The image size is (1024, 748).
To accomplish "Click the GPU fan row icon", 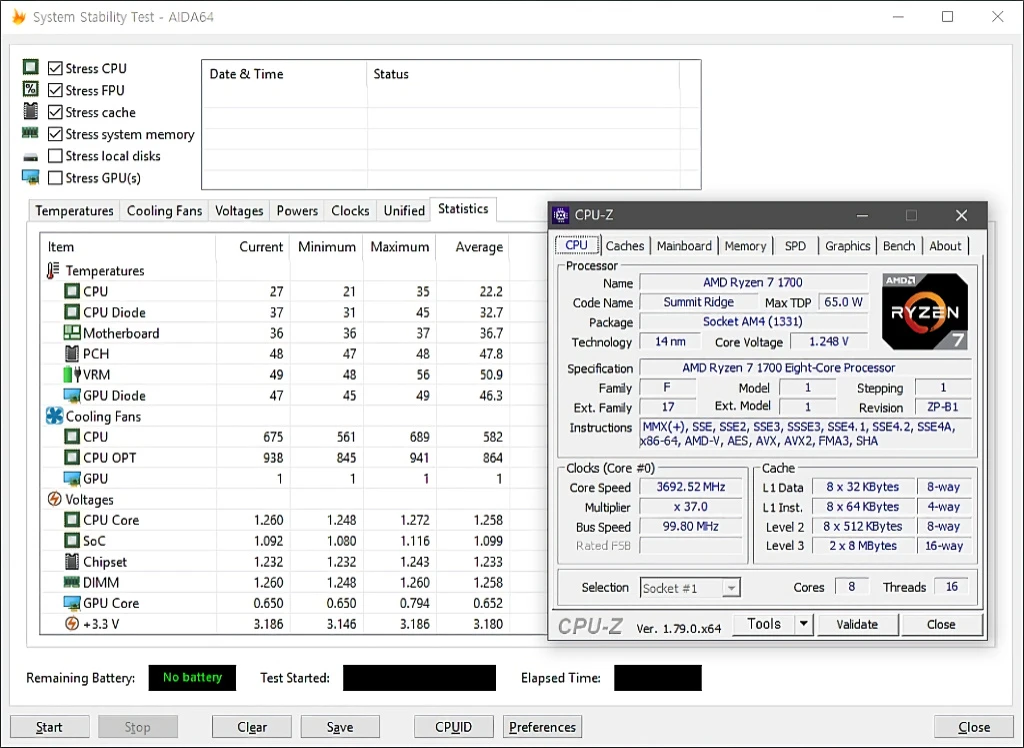I will (x=72, y=478).
